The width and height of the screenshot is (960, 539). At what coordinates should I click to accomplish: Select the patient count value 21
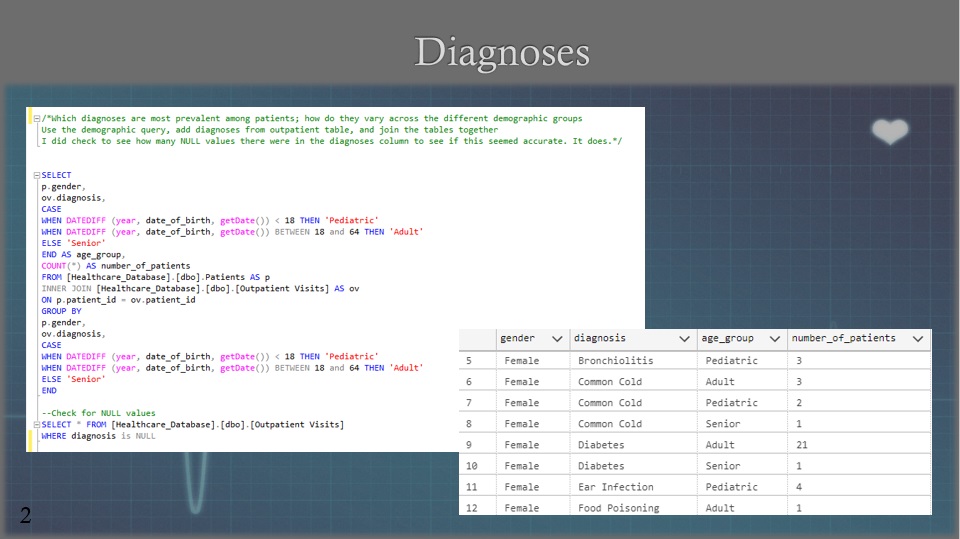(801, 445)
